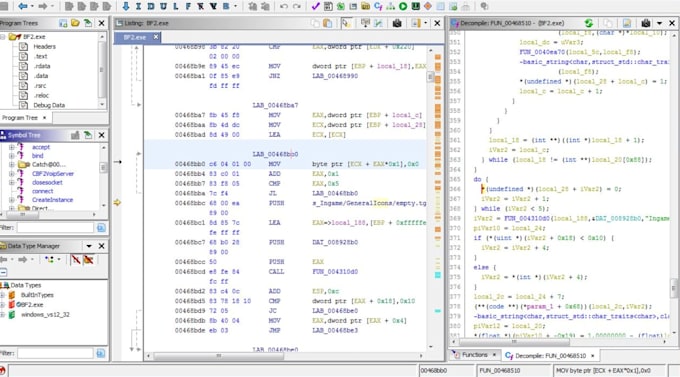Select 'Headers' item in Program Trees
The width and height of the screenshot is (680, 377).
coord(44,46)
